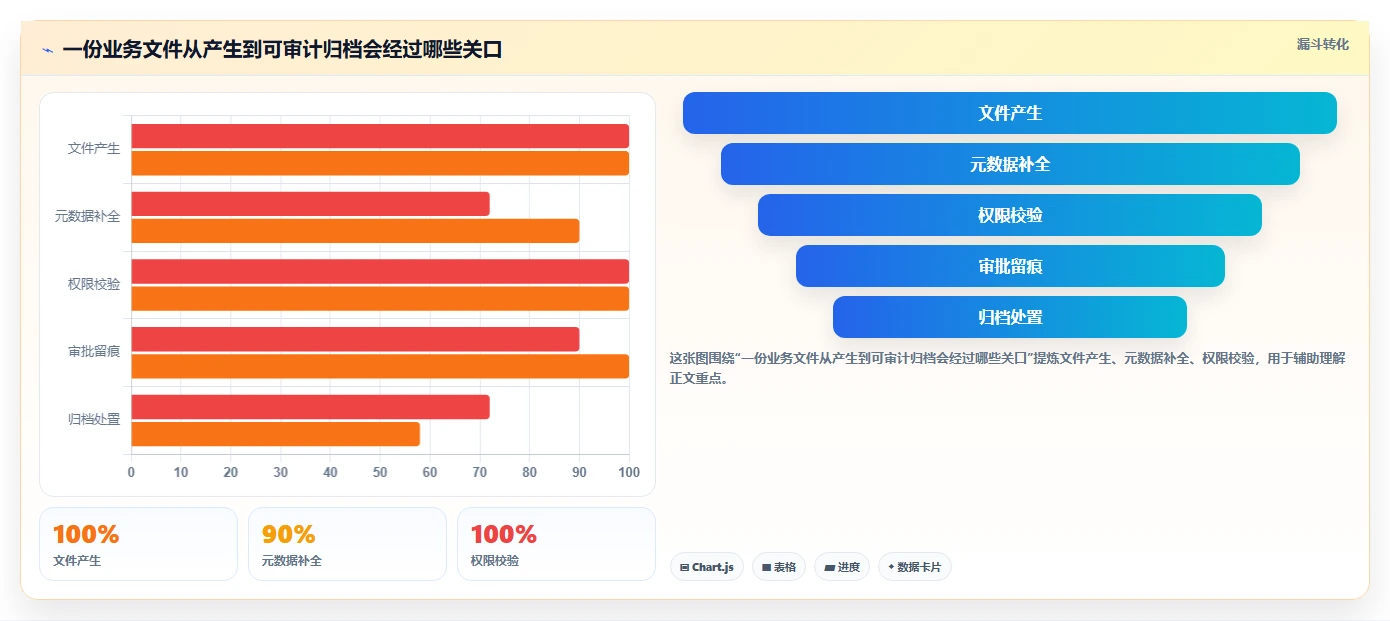Screen dimensions: 1390x621
Task: Click the 漏斗转化 label in header
Action: pos(1322,44)
